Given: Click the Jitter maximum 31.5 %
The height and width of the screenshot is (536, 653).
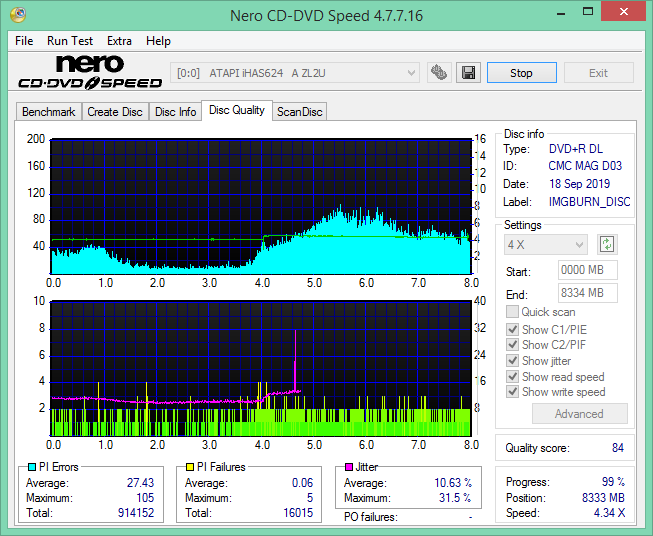Looking at the screenshot, I should (455, 498).
